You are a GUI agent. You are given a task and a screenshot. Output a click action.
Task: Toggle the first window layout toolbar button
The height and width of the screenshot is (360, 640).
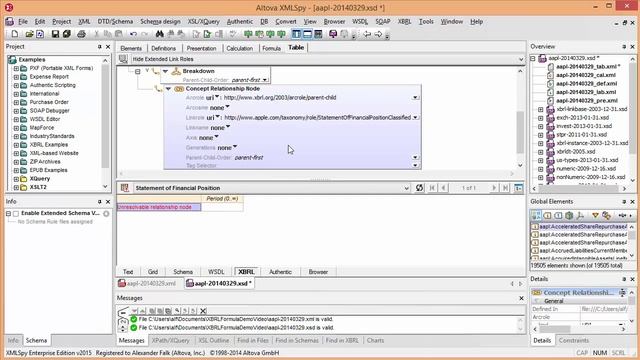click(296, 34)
